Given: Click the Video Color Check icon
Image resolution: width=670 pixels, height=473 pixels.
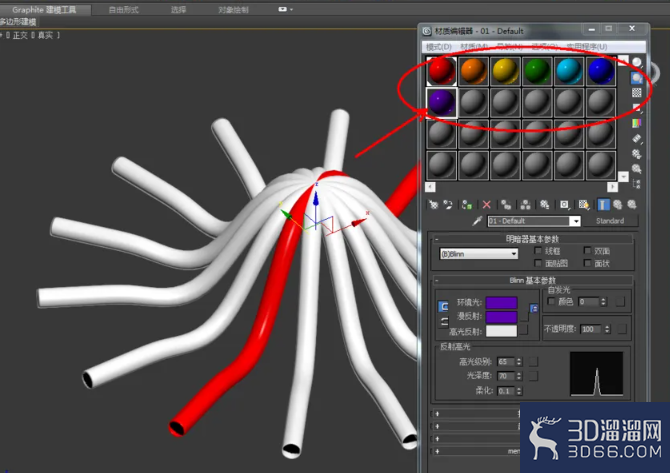Looking at the screenshot, I should [x=637, y=123].
